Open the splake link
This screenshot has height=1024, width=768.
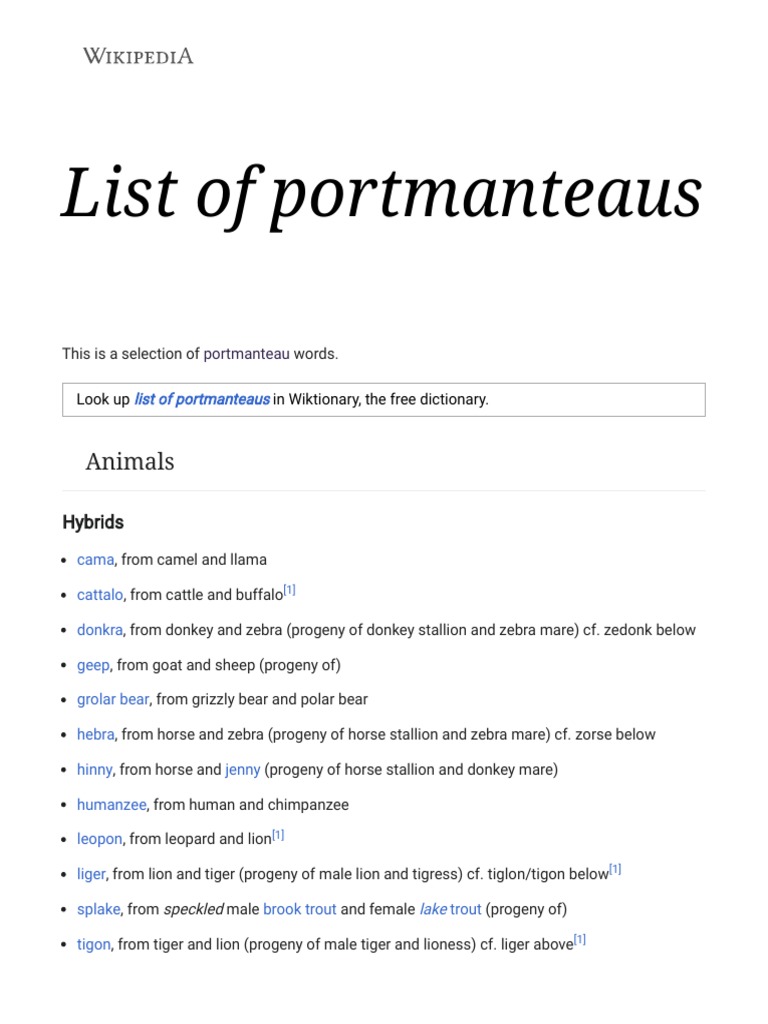[98, 909]
